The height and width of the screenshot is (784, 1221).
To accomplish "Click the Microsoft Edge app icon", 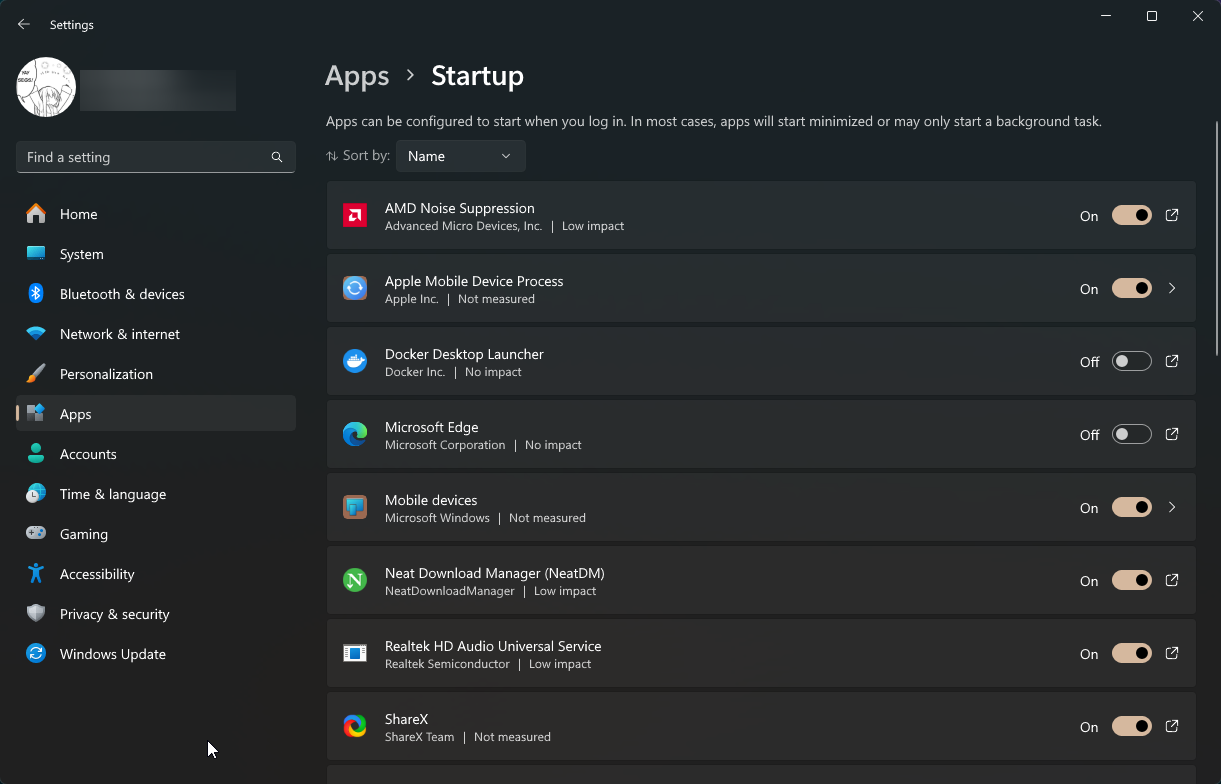I will [x=355, y=434].
